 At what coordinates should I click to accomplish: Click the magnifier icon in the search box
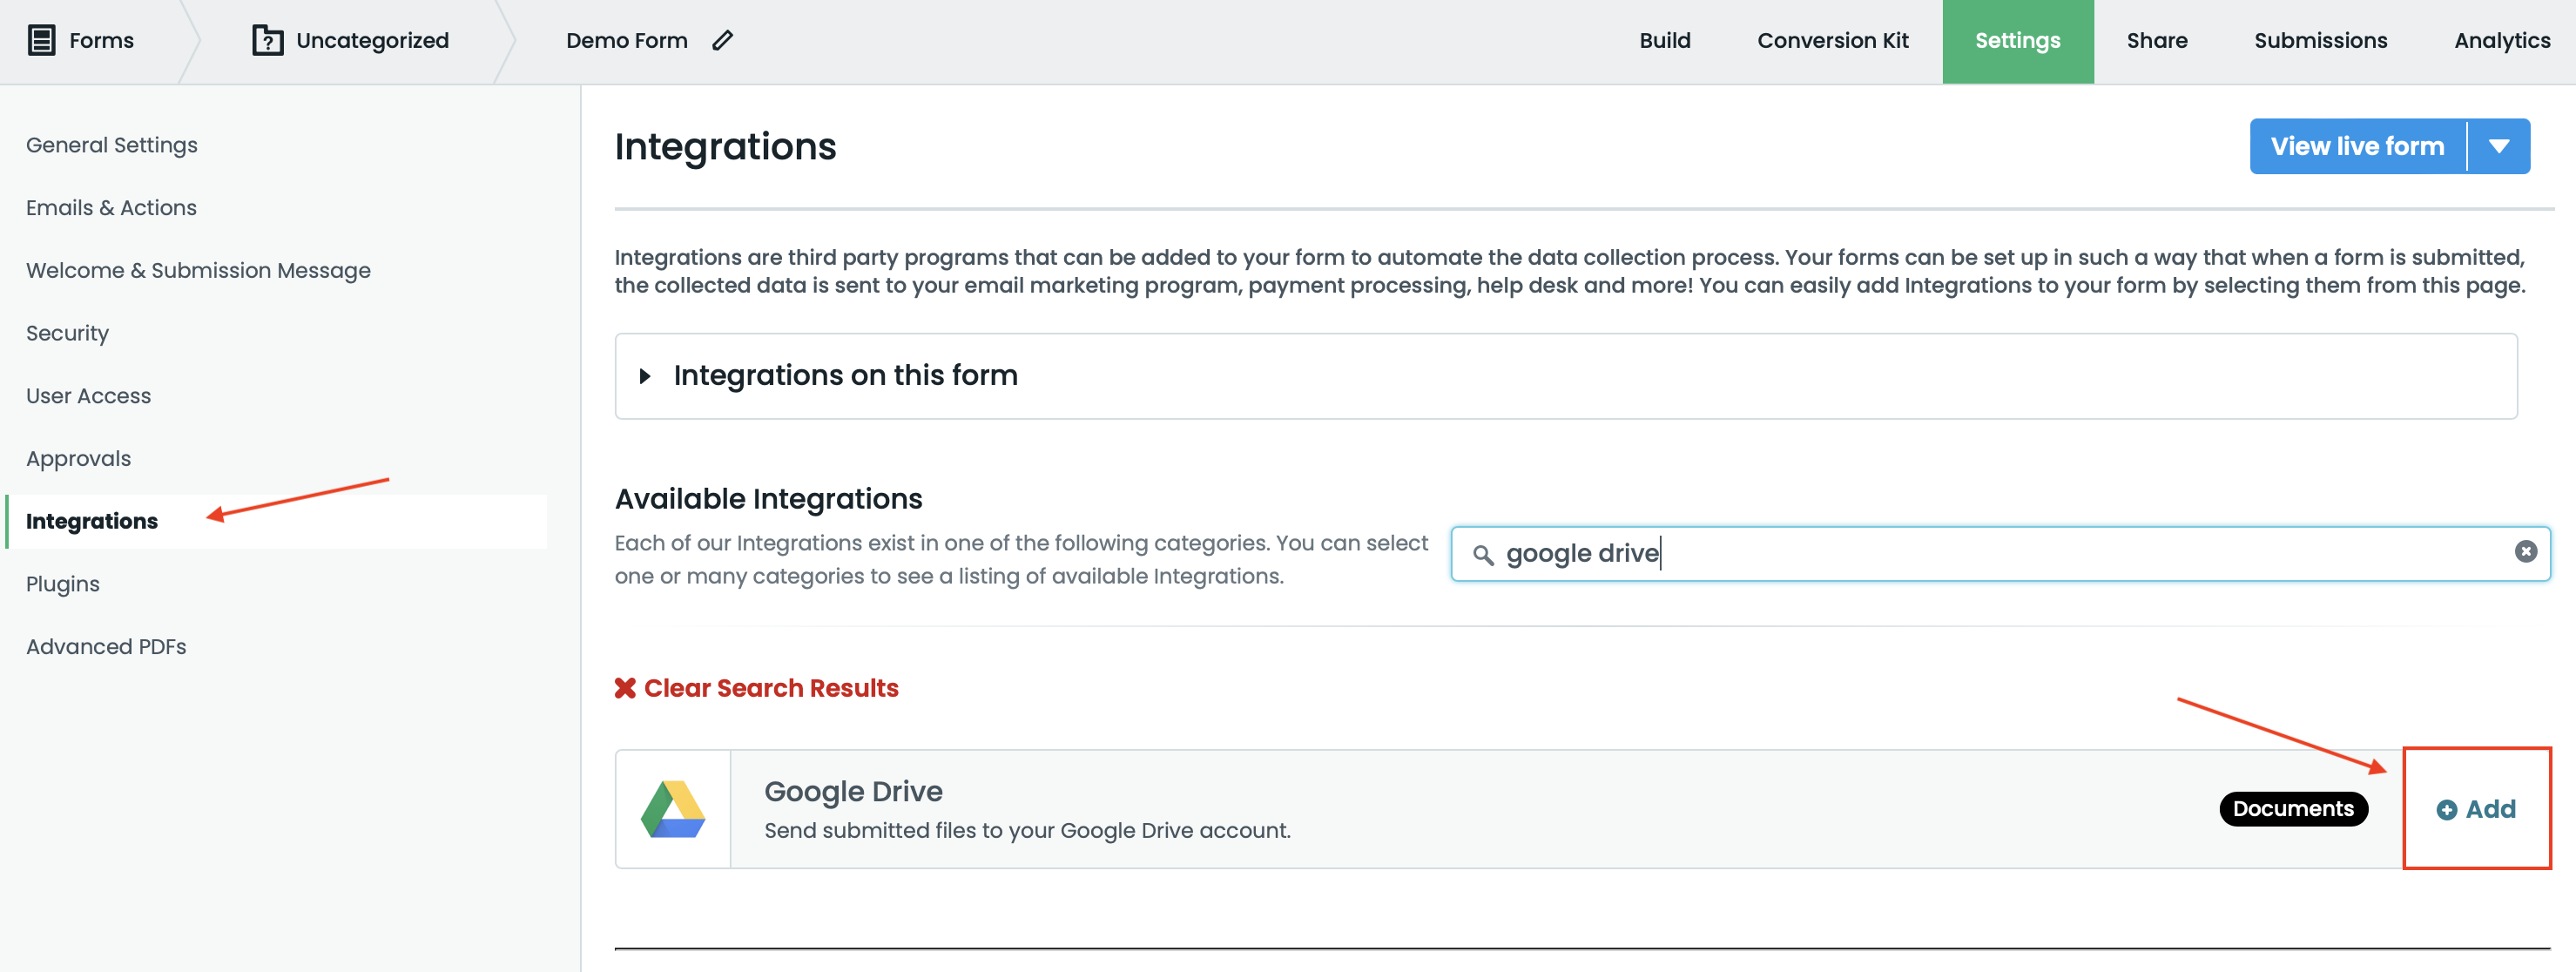click(x=1482, y=554)
